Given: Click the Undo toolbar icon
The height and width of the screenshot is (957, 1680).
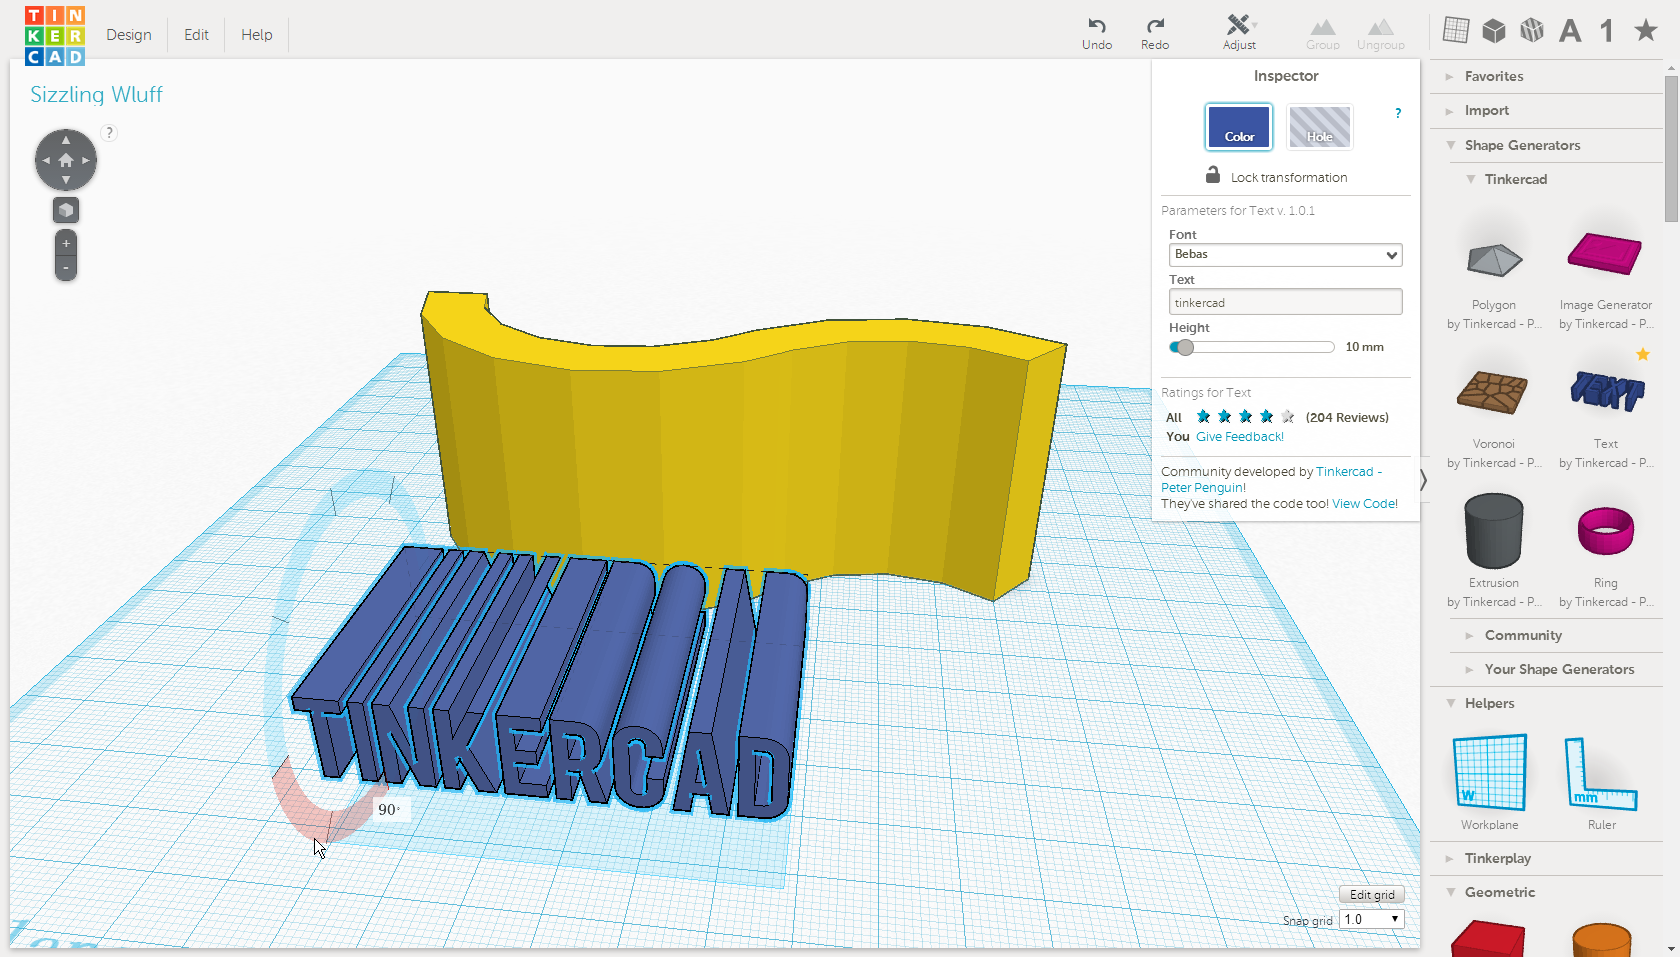Looking at the screenshot, I should coord(1097,32).
